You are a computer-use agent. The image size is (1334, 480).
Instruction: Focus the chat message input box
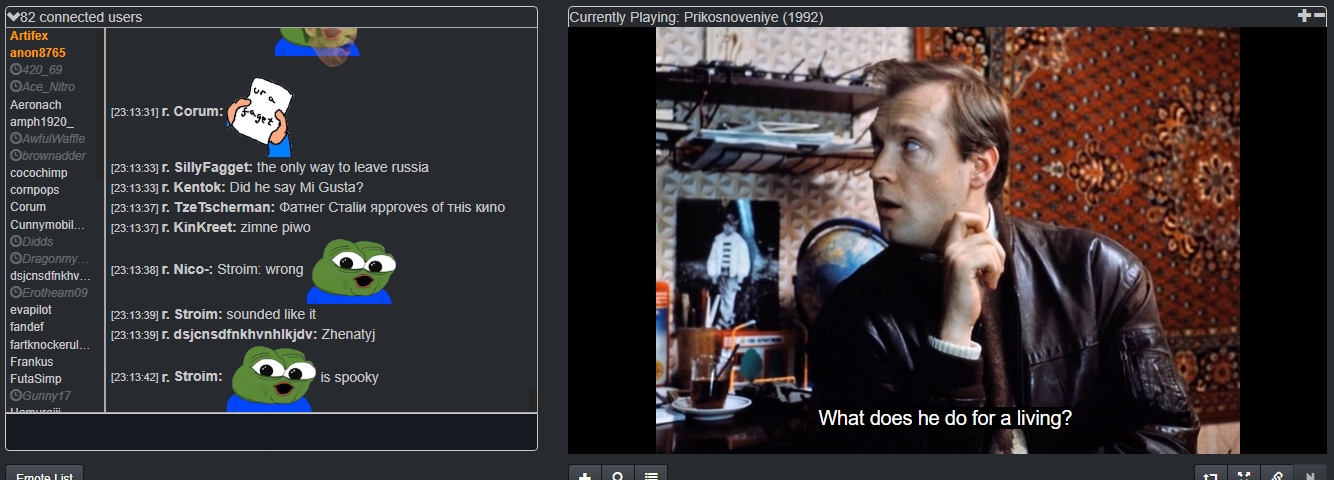tap(271, 431)
